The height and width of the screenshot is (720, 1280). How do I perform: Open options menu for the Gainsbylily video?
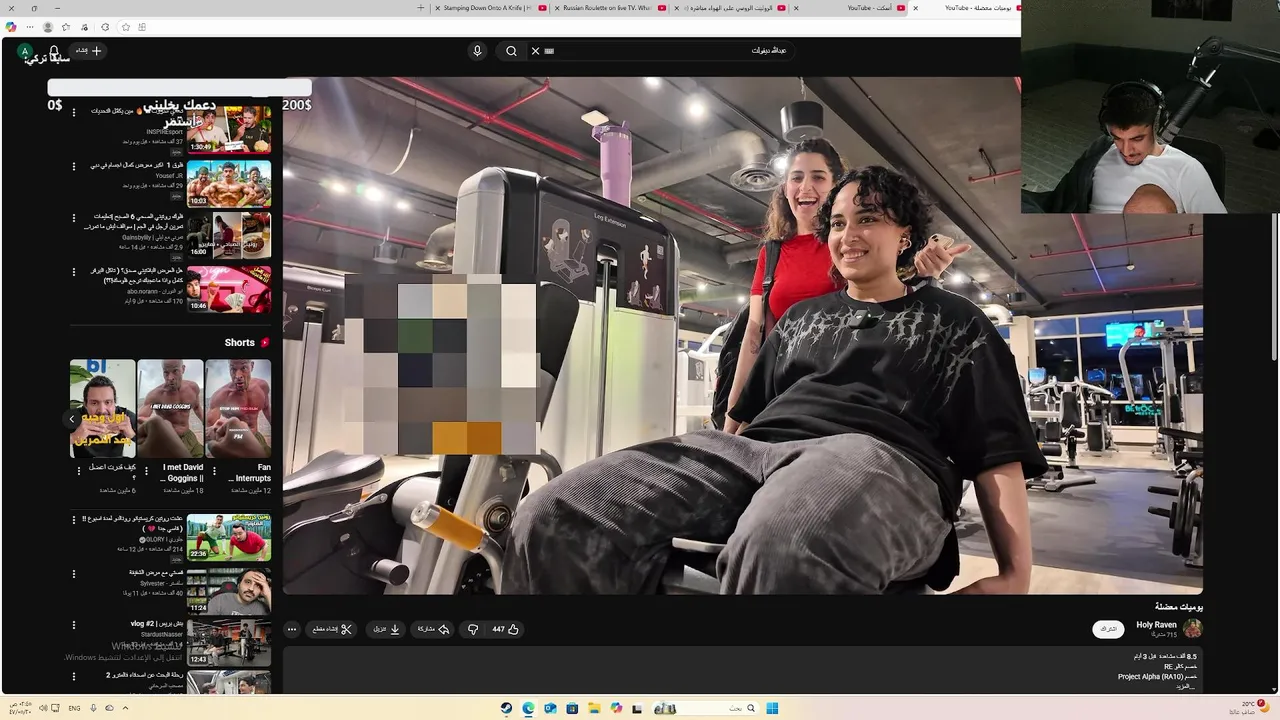click(x=73, y=218)
